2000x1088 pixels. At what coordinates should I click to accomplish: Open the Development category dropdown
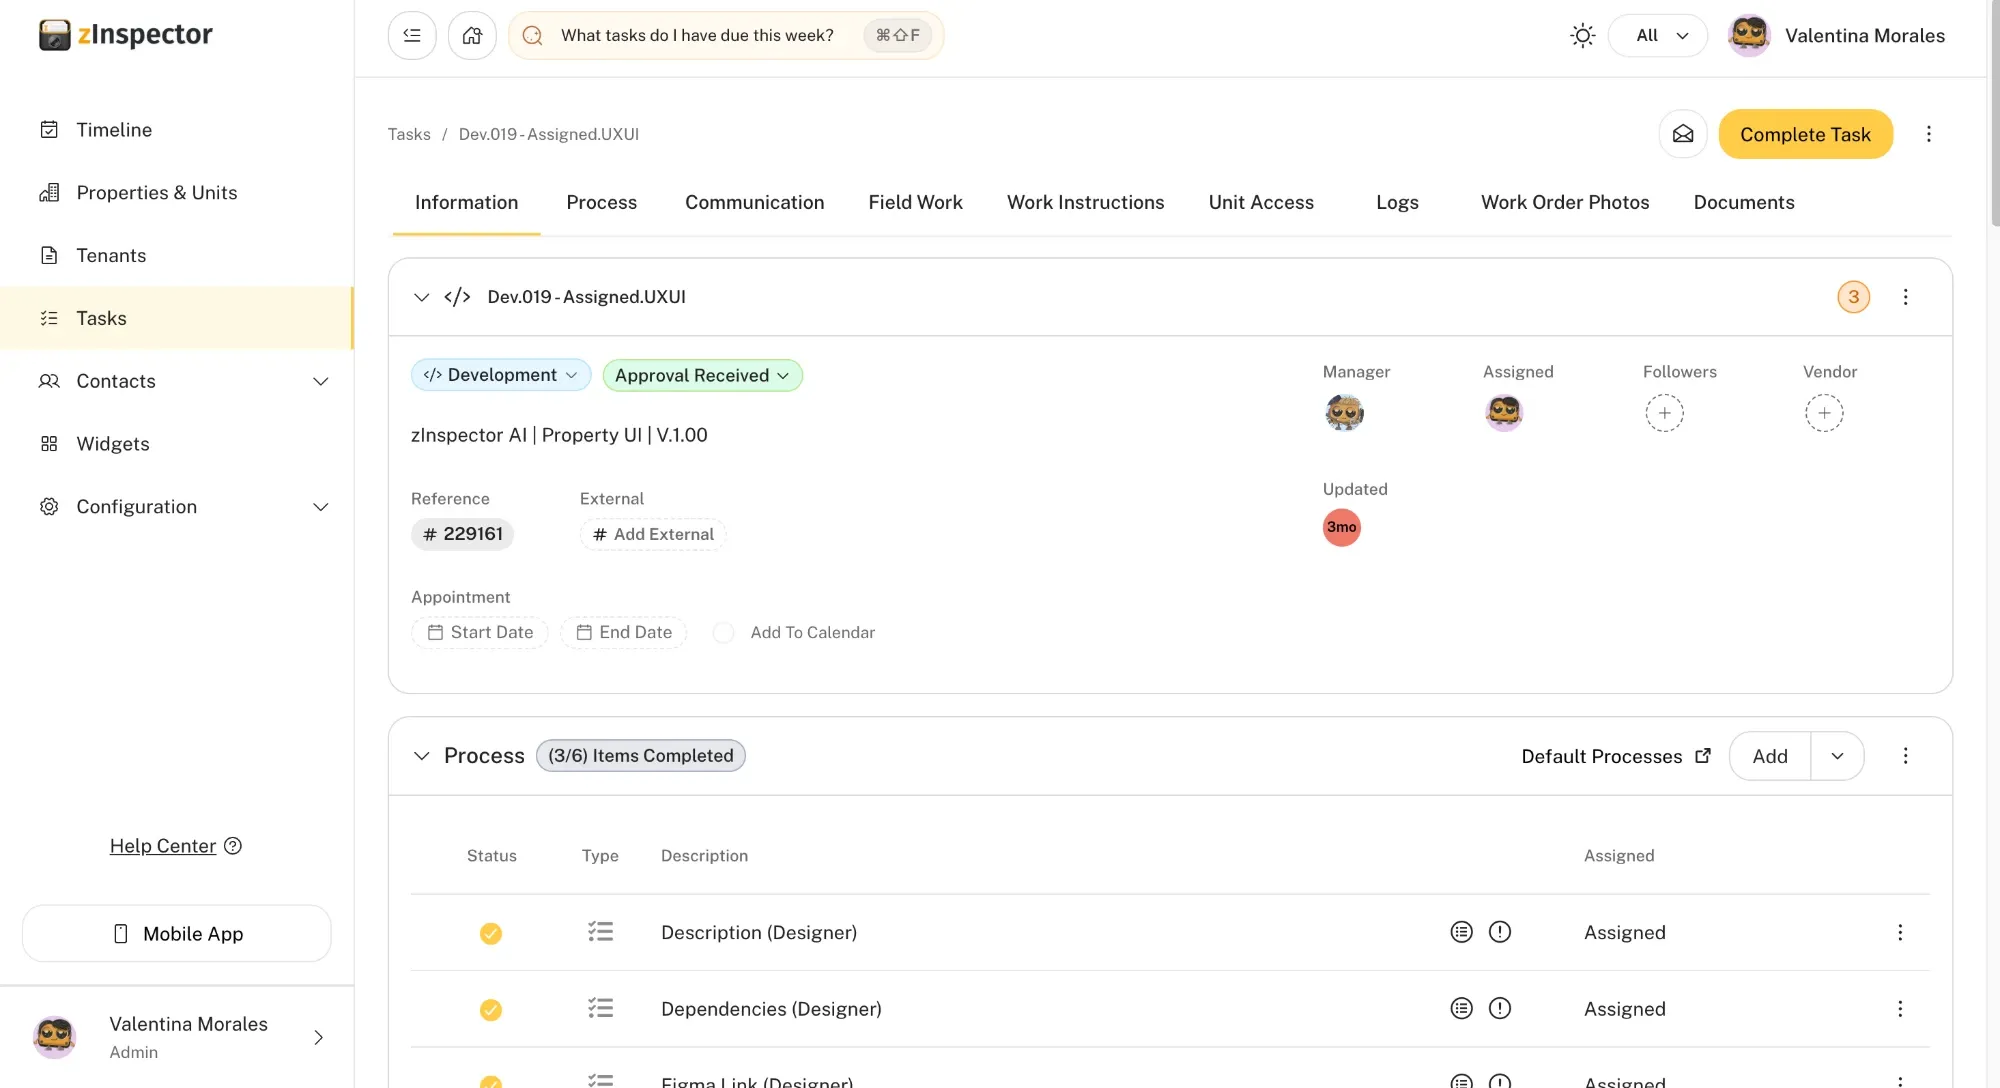[x=501, y=375]
